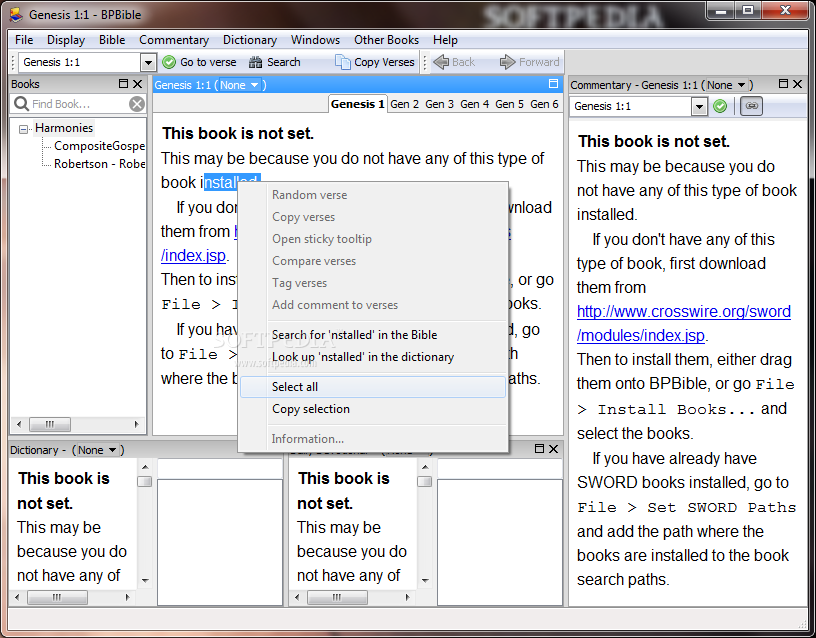Click the Forward arrow toolbar button
Viewport: 816px width, 638px height.
click(x=529, y=62)
